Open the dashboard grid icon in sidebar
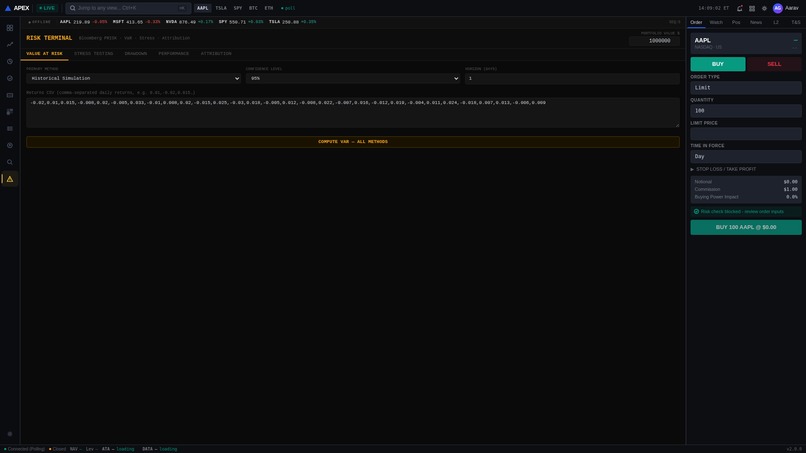Viewport: 806px width, 453px height. pos(10,28)
